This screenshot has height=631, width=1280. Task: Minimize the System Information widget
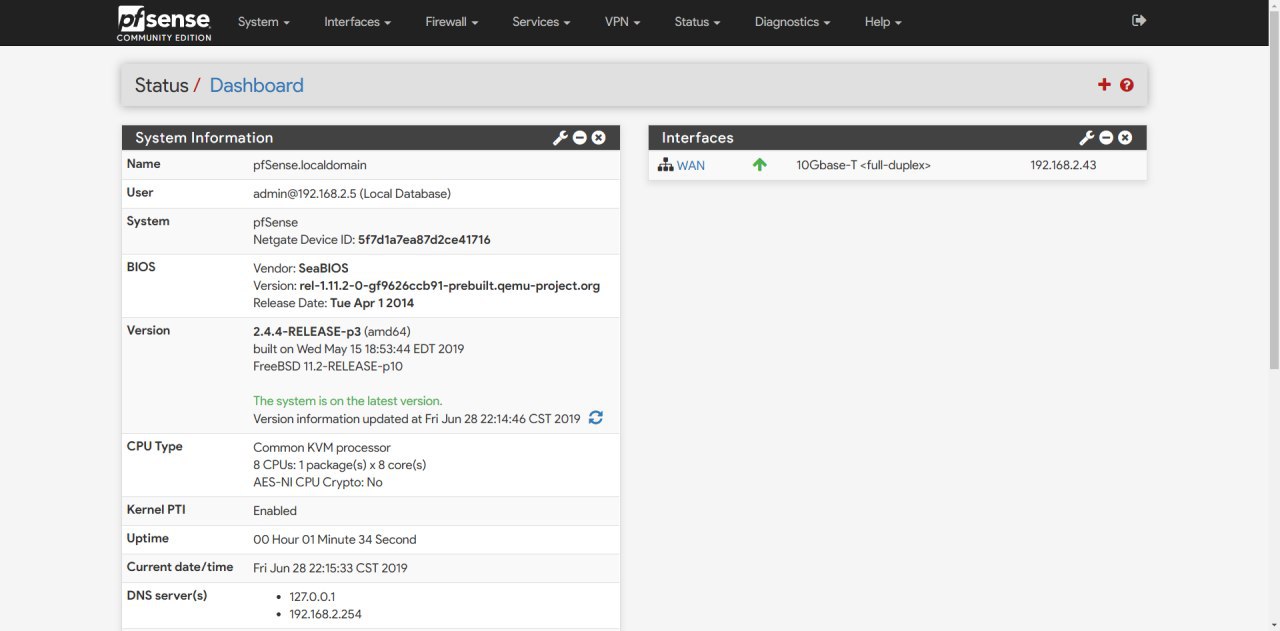coord(579,138)
